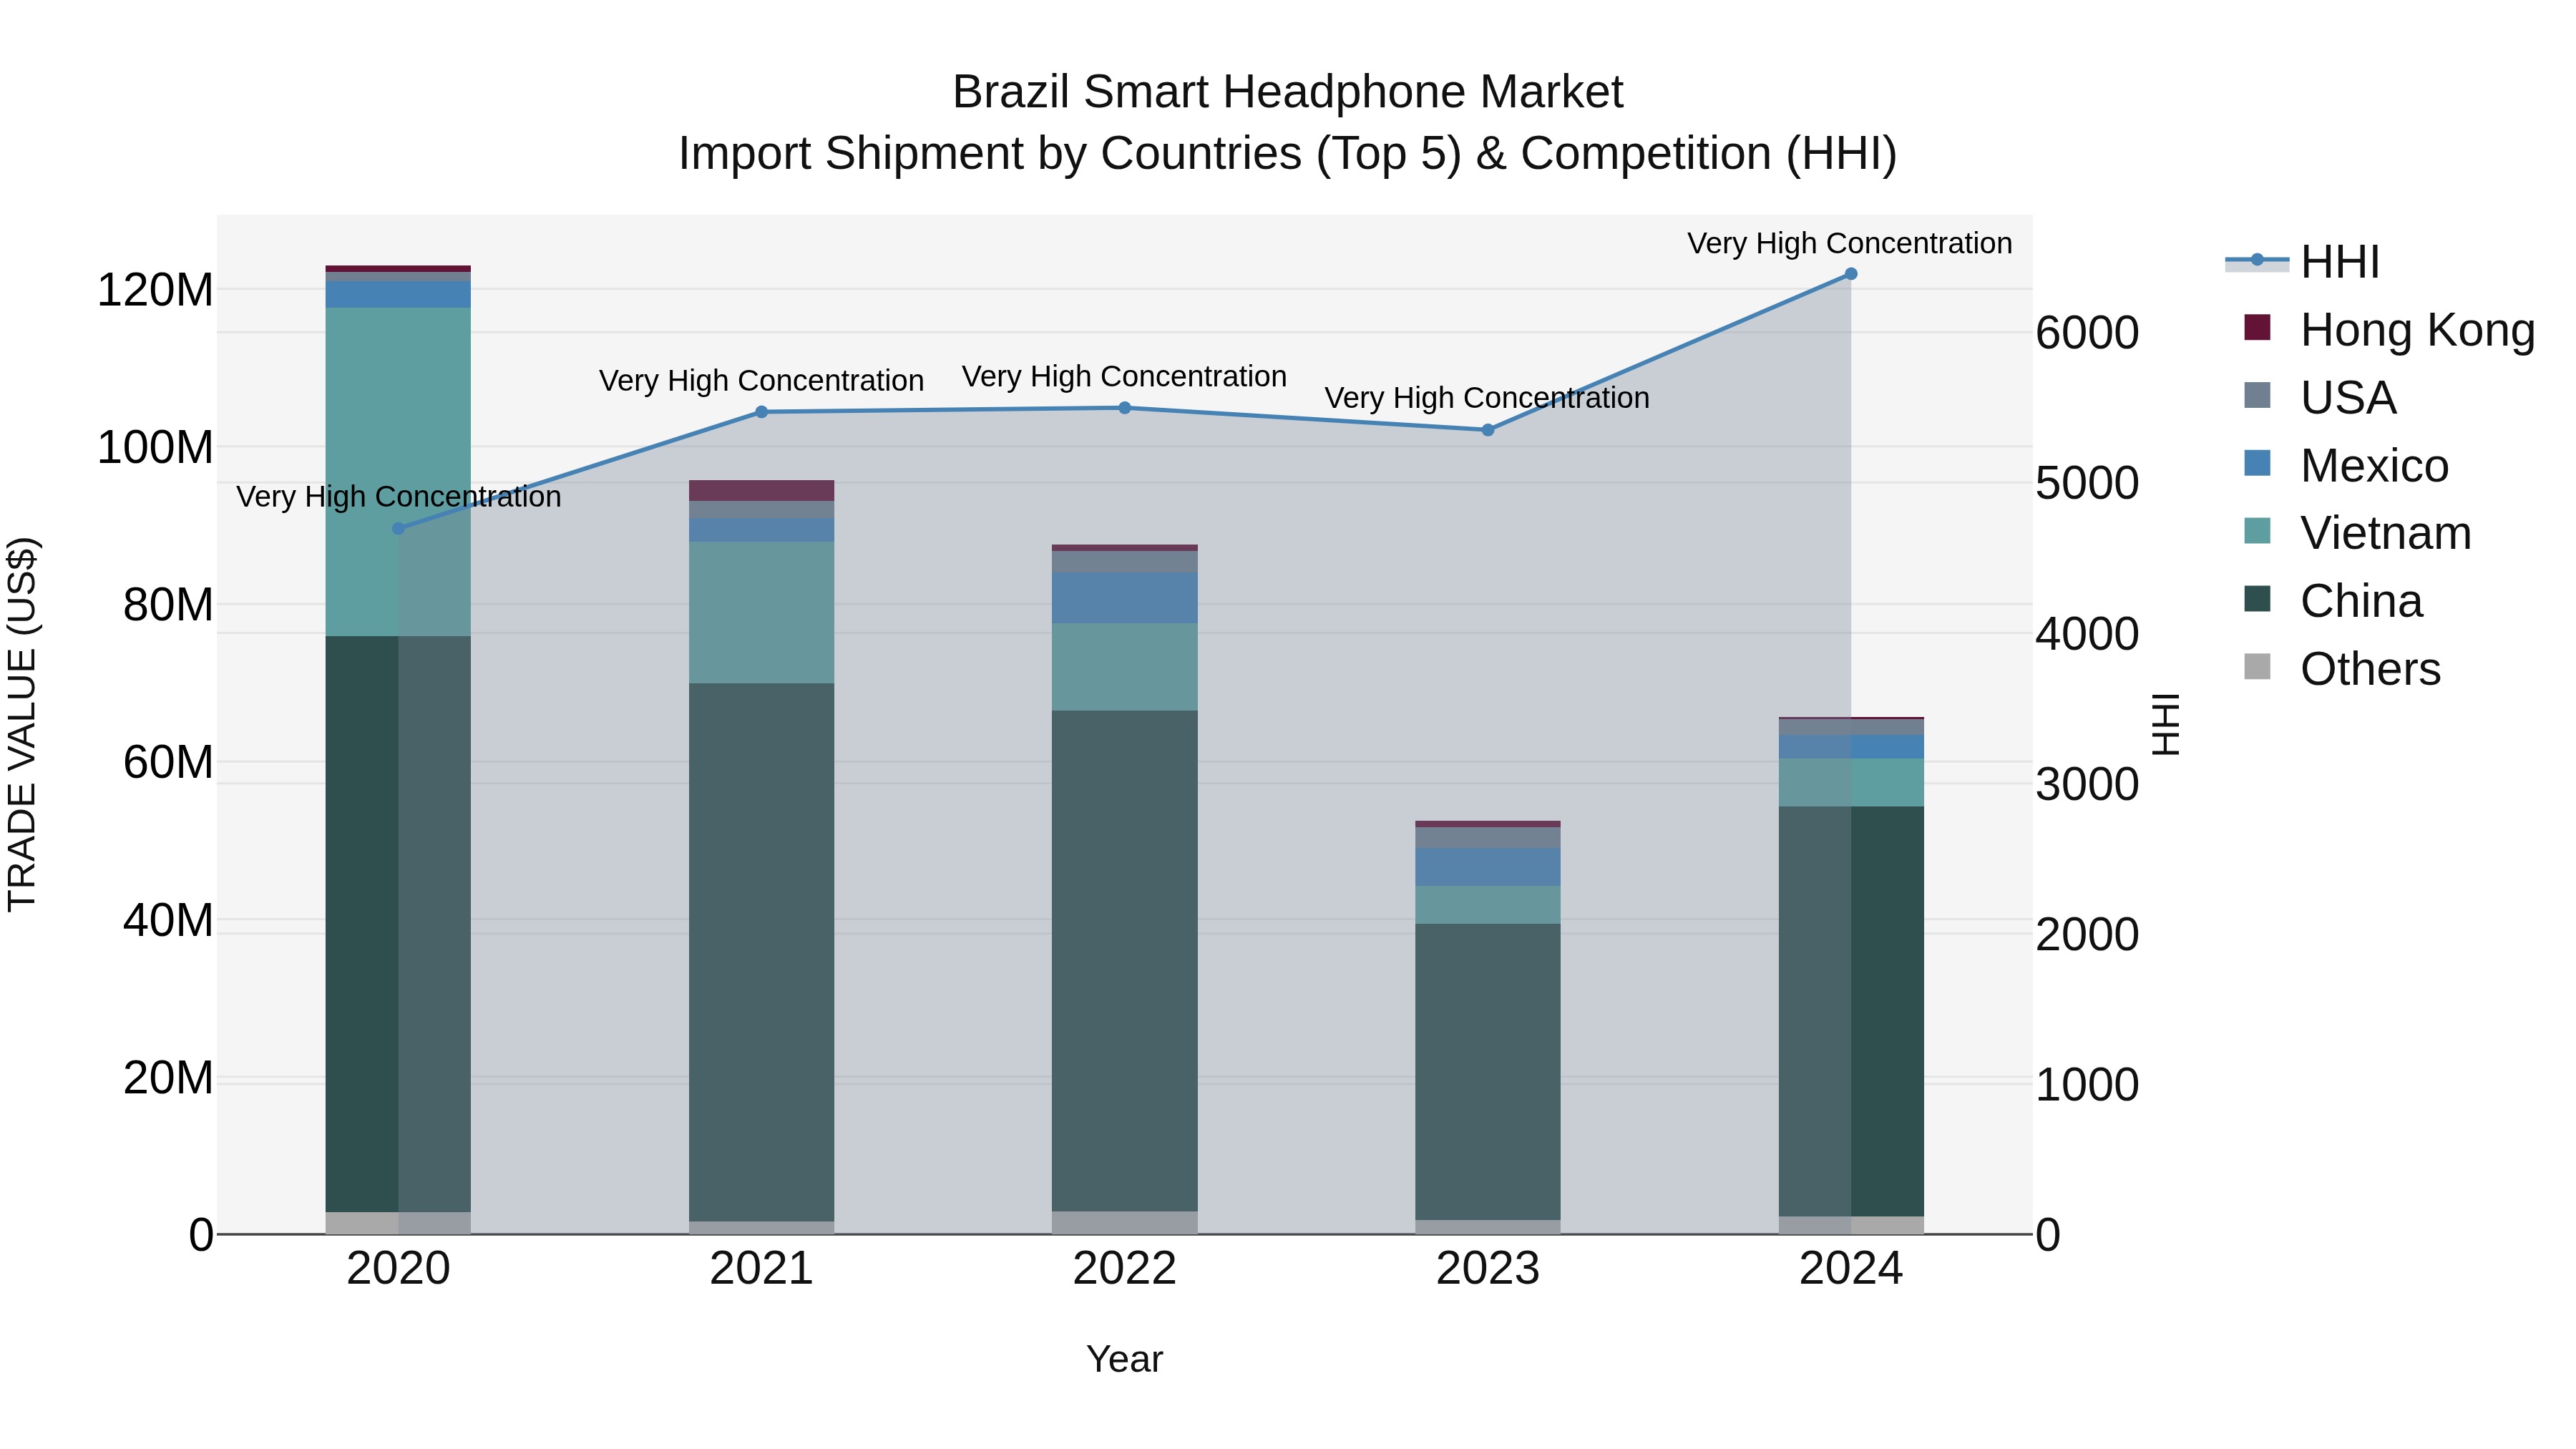Click the 3000 HHI axis tick label
Screen dimensions: 2576x1449
2087,784
